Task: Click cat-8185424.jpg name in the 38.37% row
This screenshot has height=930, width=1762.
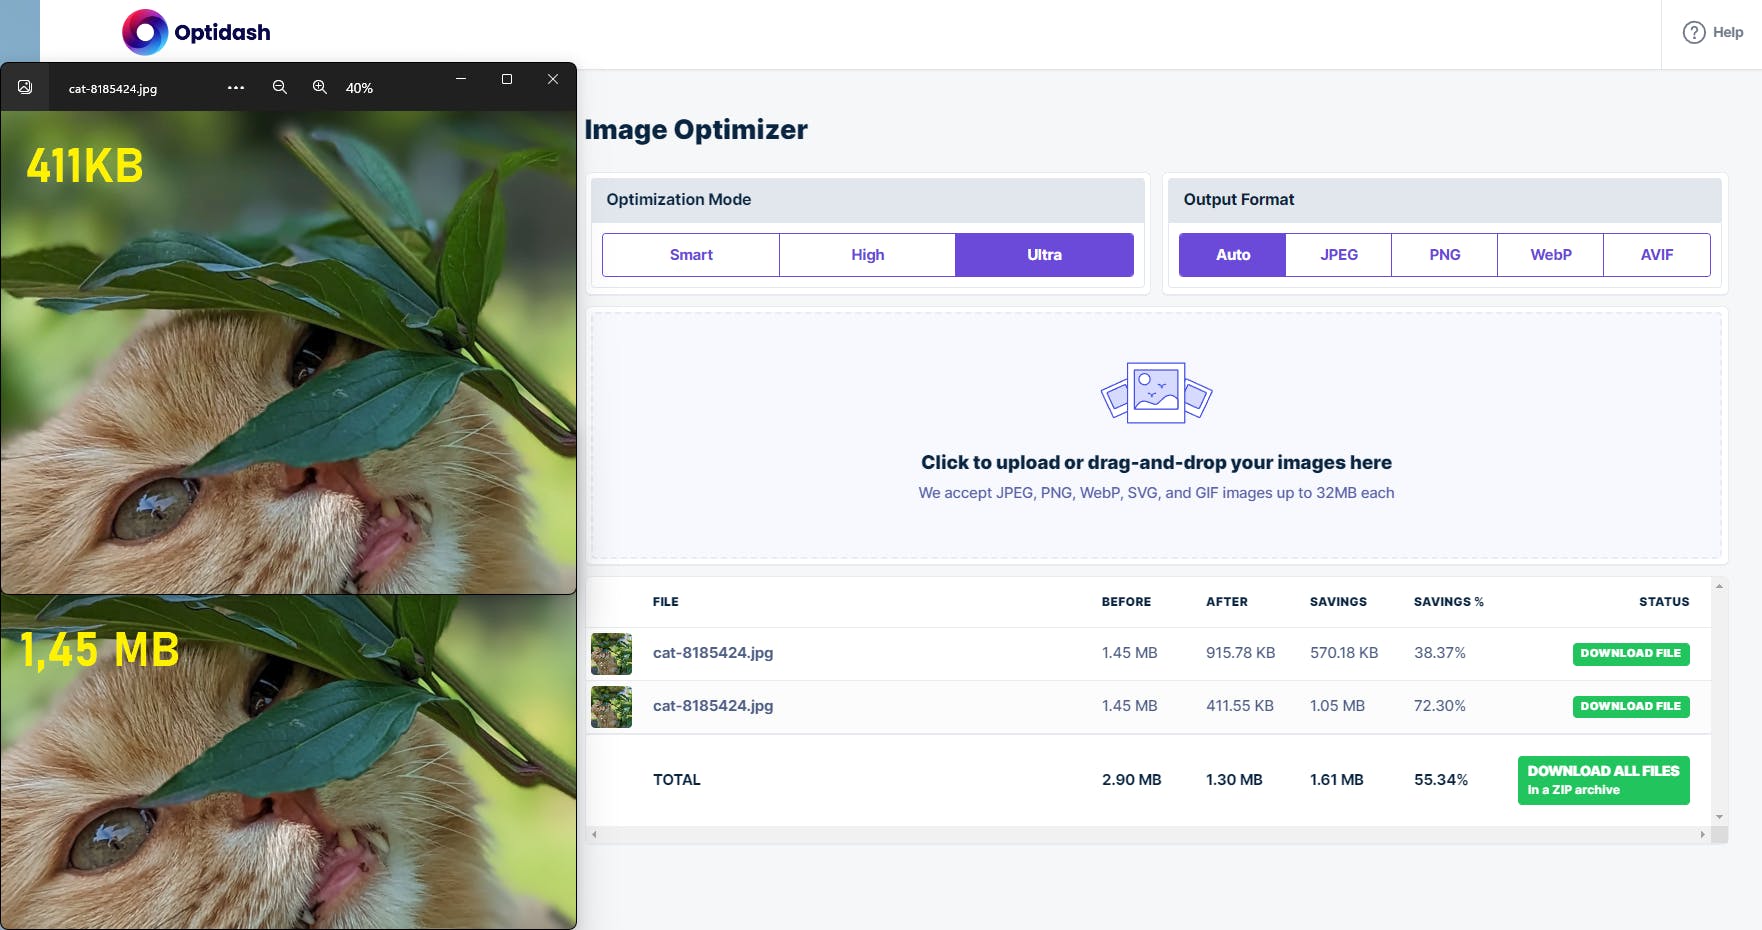Action: 713,653
